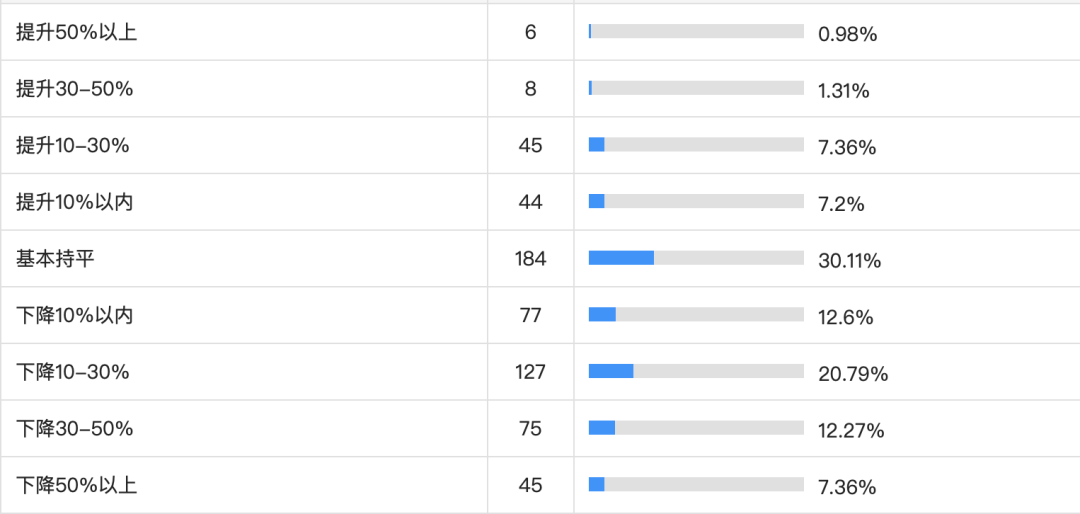The width and height of the screenshot is (1080, 514).
Task: Click the 30.11% percentage value
Action: pos(849,261)
